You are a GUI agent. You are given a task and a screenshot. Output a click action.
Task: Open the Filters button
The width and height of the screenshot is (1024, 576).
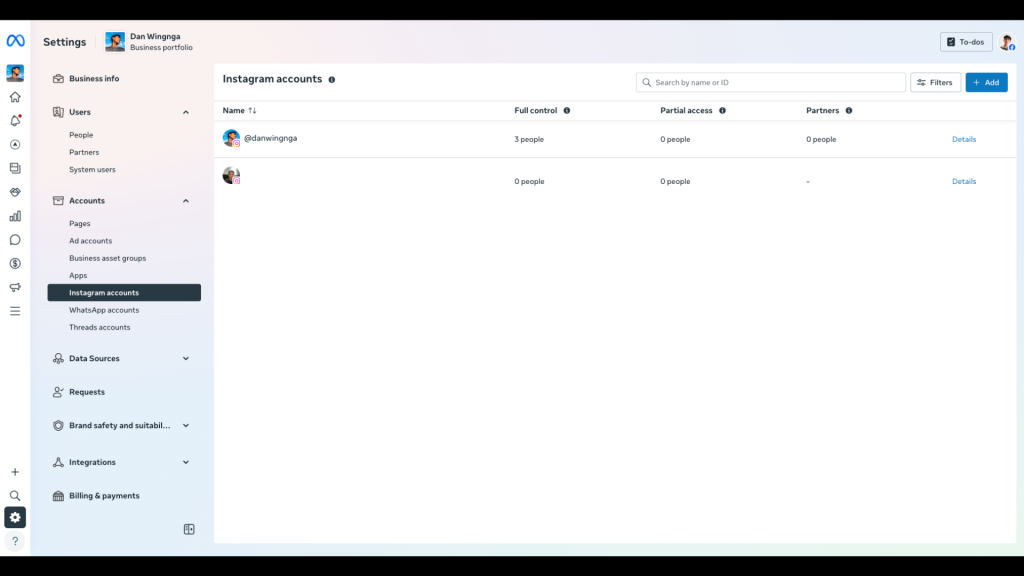935,83
